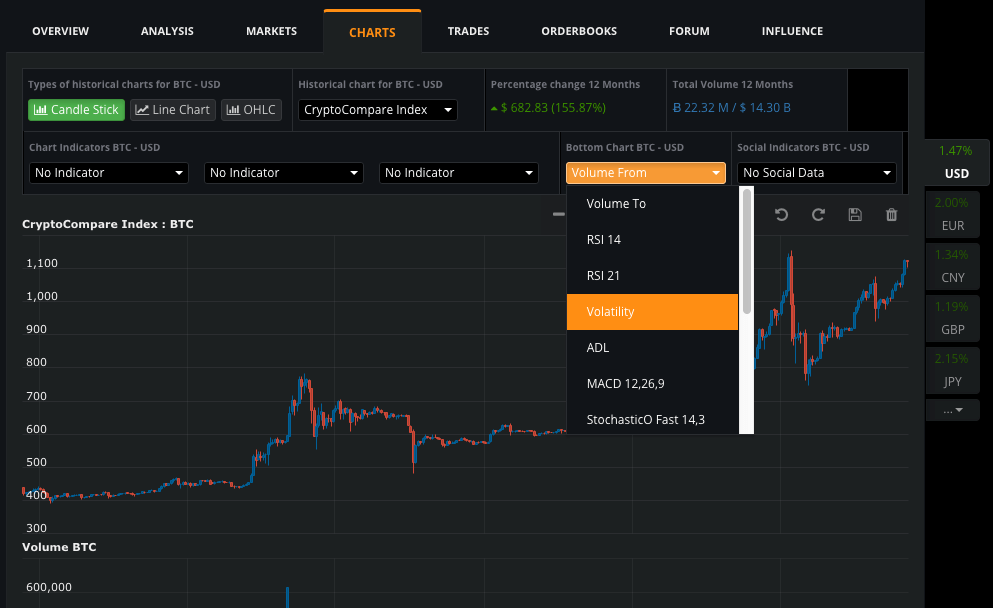Delete chart drawings with the trash icon
This screenshot has height=608, width=993.
click(x=891, y=215)
